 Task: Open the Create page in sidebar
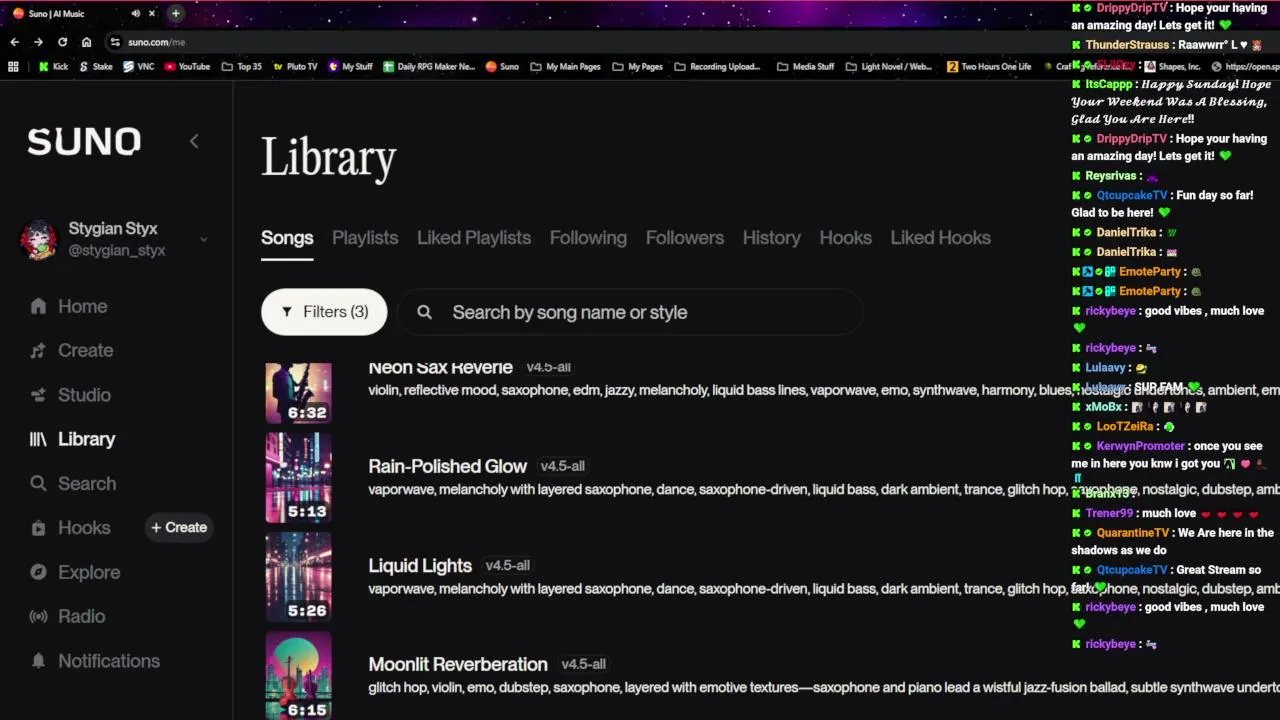tap(71, 350)
